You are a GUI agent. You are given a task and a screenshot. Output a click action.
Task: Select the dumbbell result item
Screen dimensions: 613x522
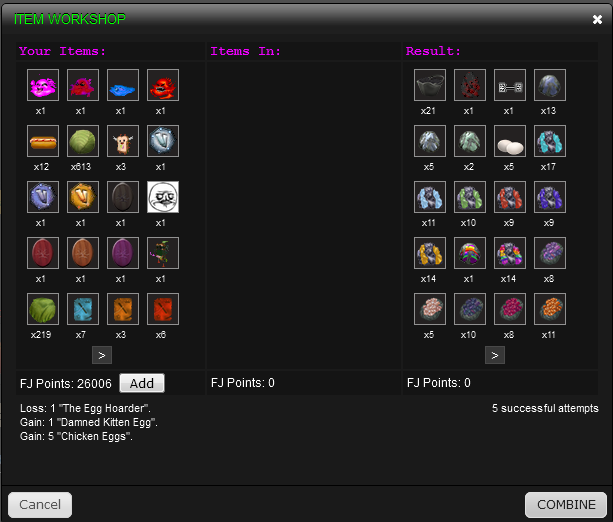[x=510, y=85]
